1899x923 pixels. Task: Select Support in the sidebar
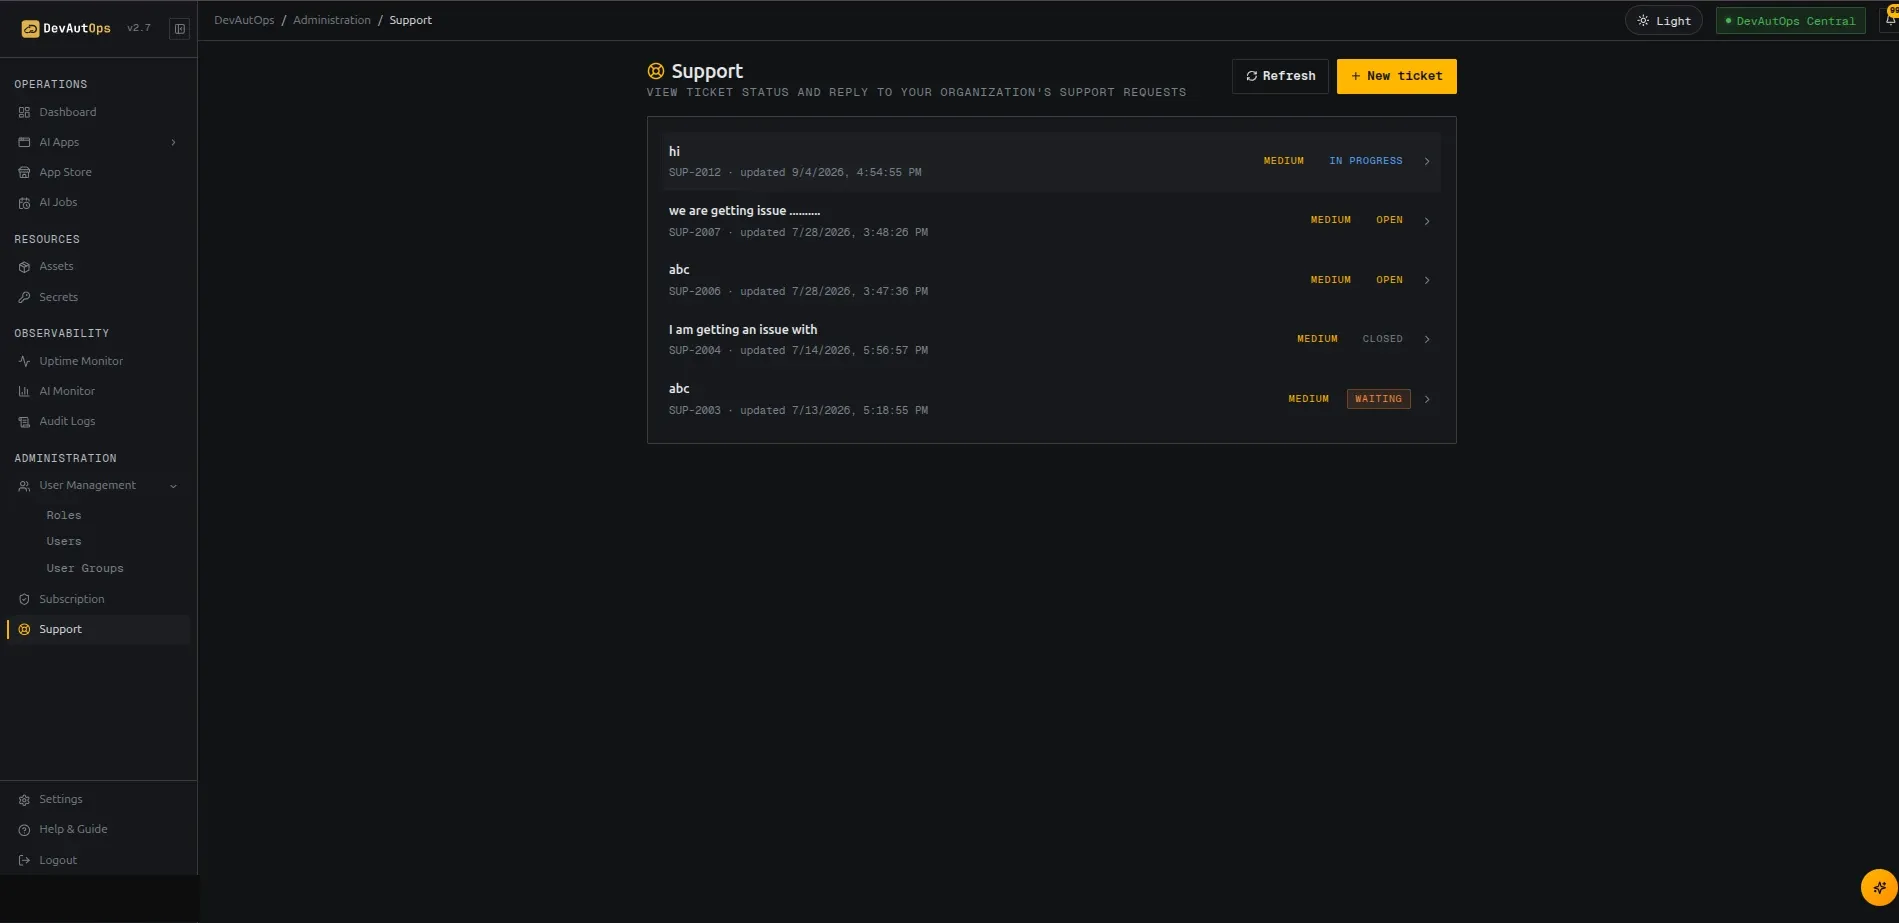click(98, 629)
